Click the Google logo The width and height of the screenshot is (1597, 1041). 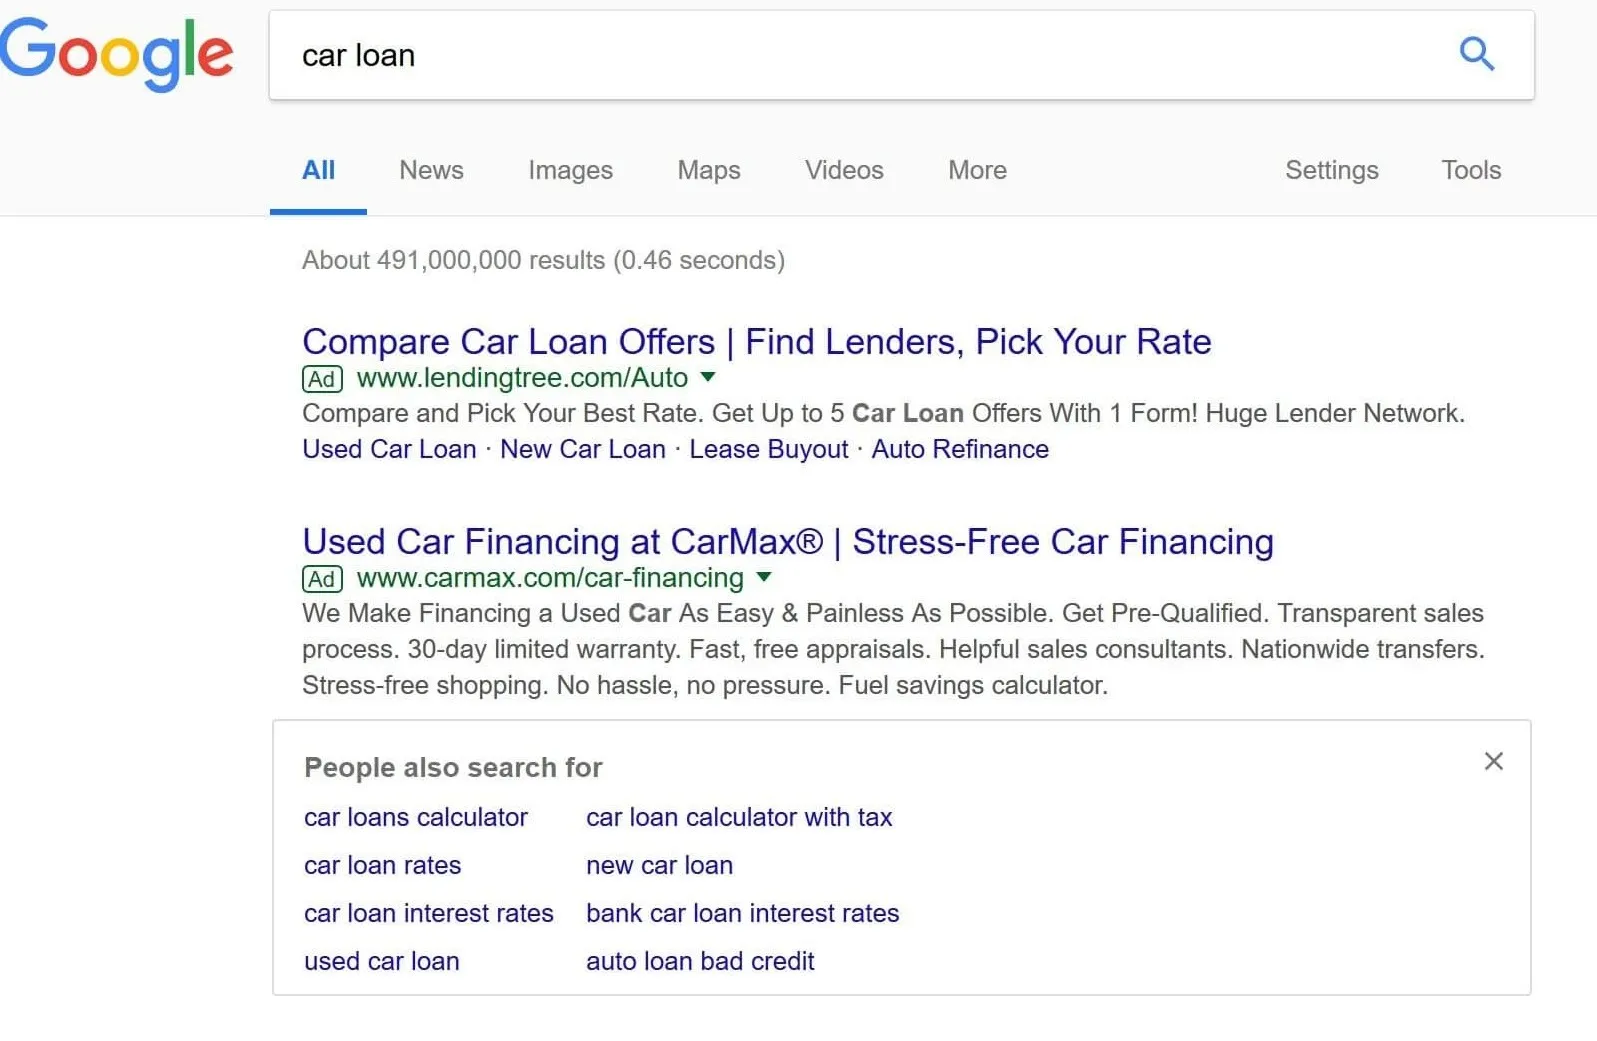pos(117,54)
